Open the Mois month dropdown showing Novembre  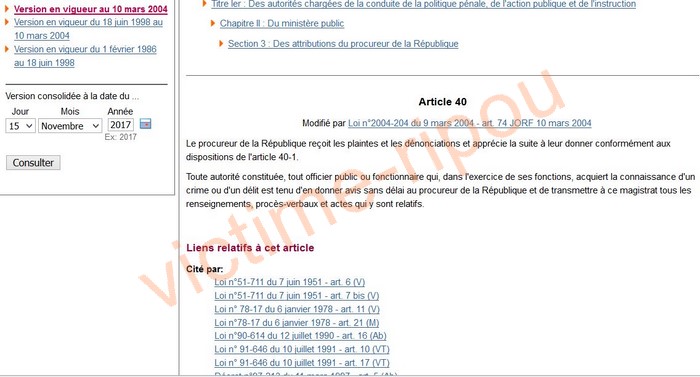click(70, 126)
